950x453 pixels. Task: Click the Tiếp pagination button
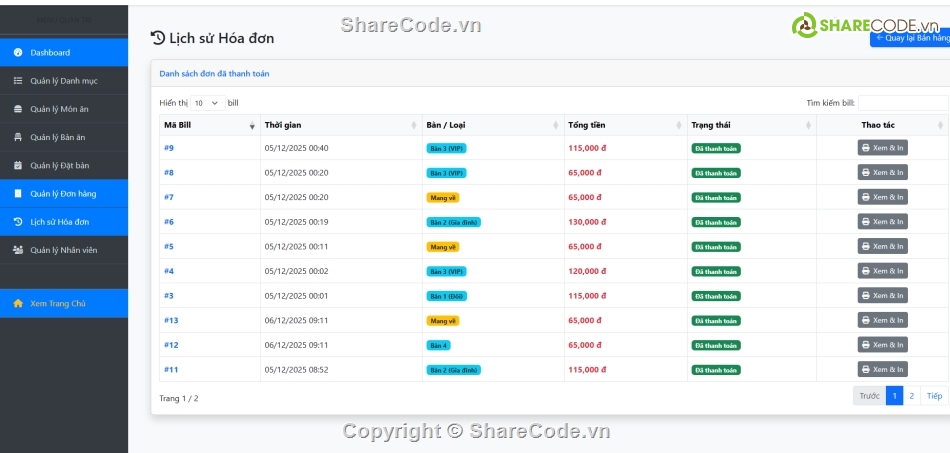(x=935, y=396)
